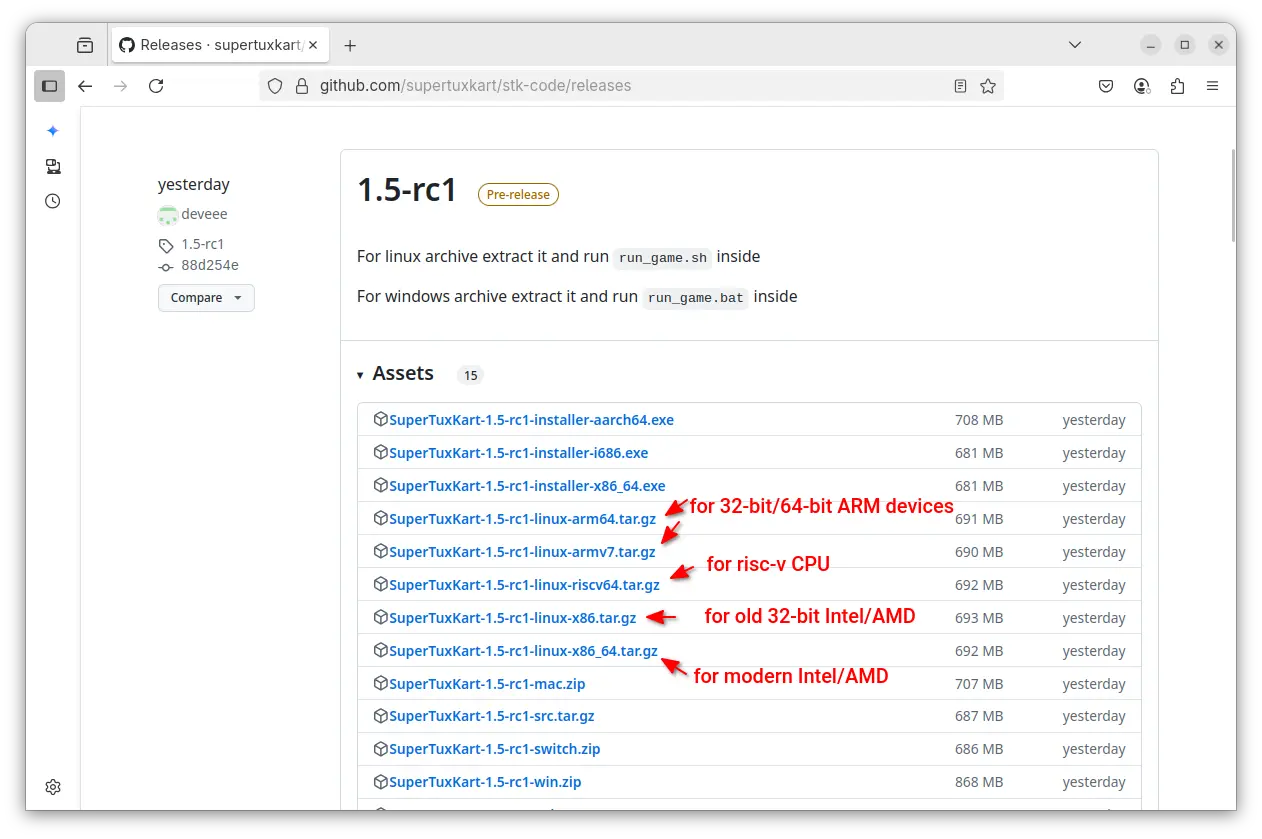Collapse the Assets section triangle
Image resolution: width=1262 pixels, height=839 pixels.
[x=360, y=375]
